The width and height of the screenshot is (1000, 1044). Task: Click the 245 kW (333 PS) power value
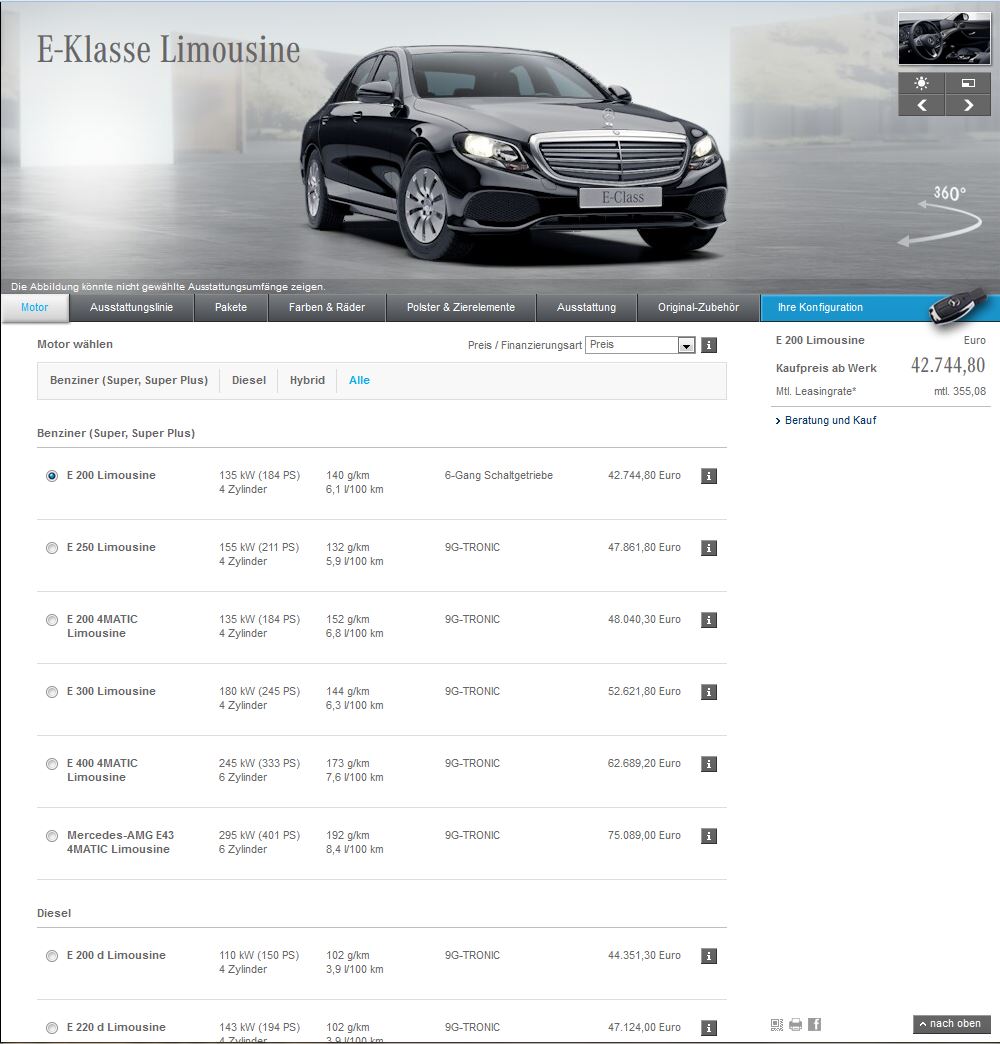[x=259, y=763]
